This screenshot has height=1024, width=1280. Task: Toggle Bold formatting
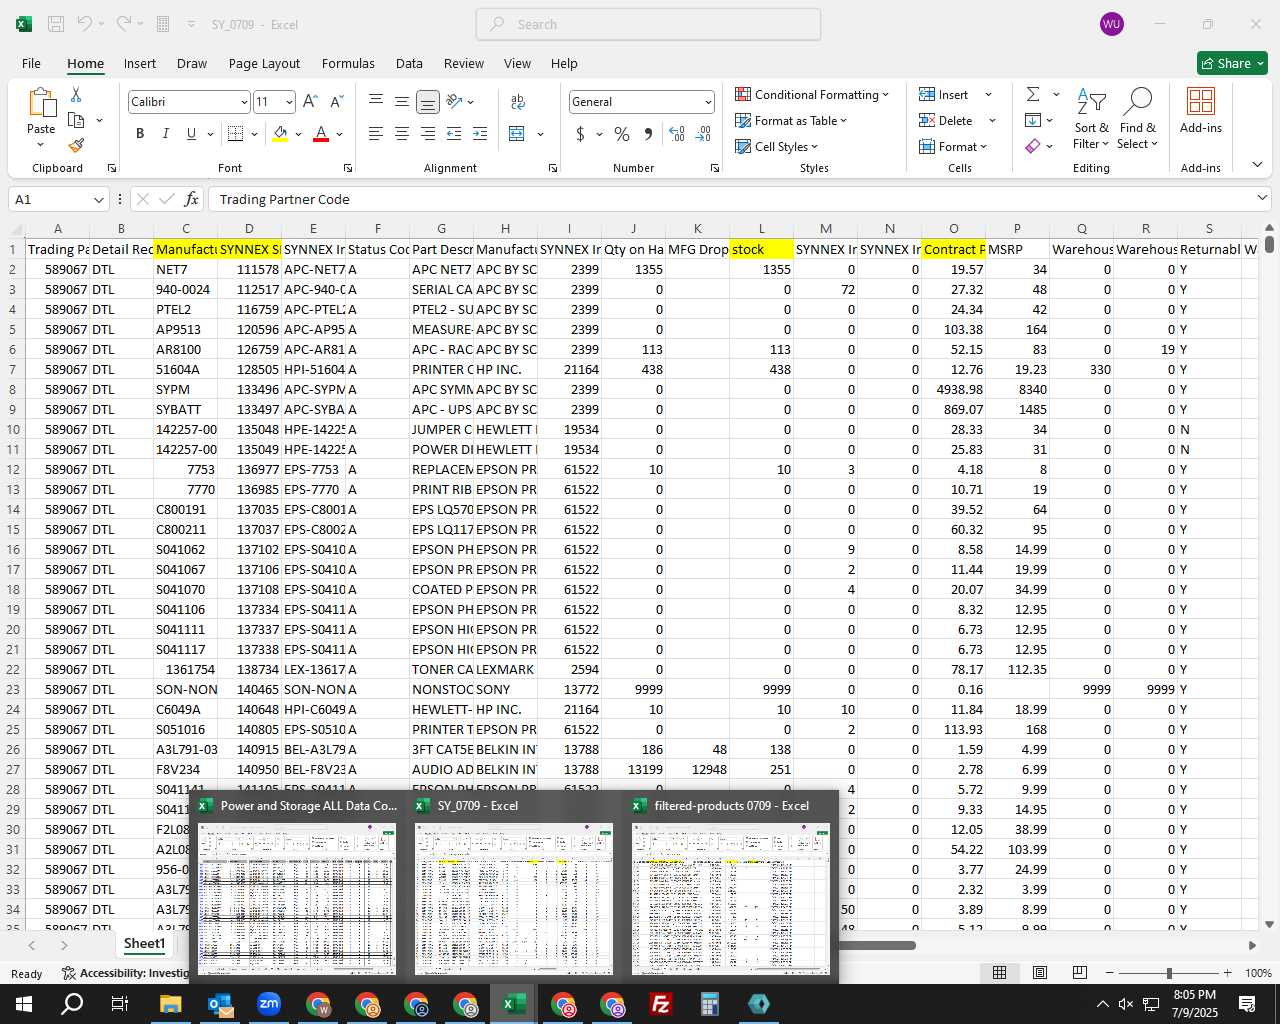point(140,133)
